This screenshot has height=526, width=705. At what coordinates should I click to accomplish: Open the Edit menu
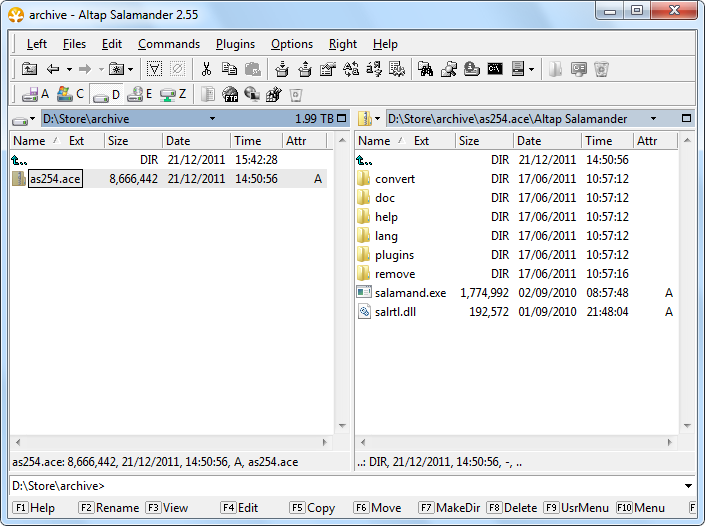coord(112,44)
